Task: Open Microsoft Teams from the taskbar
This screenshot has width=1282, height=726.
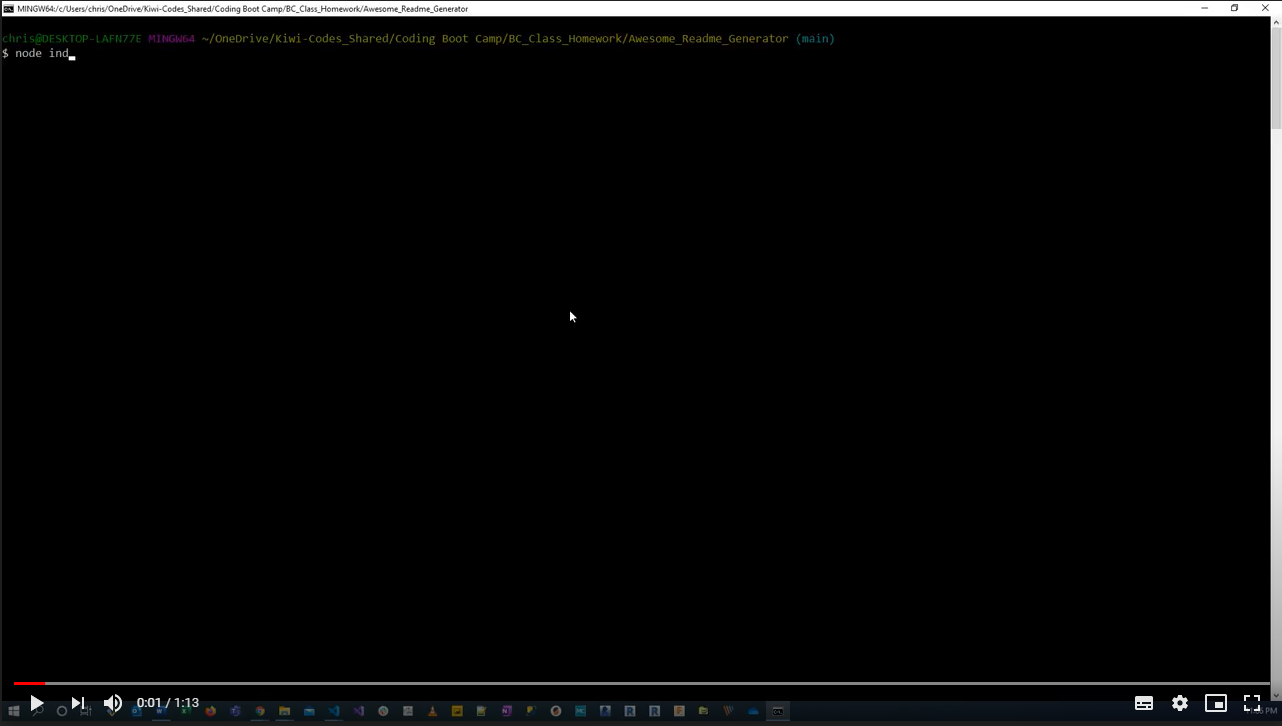Action: [235, 711]
